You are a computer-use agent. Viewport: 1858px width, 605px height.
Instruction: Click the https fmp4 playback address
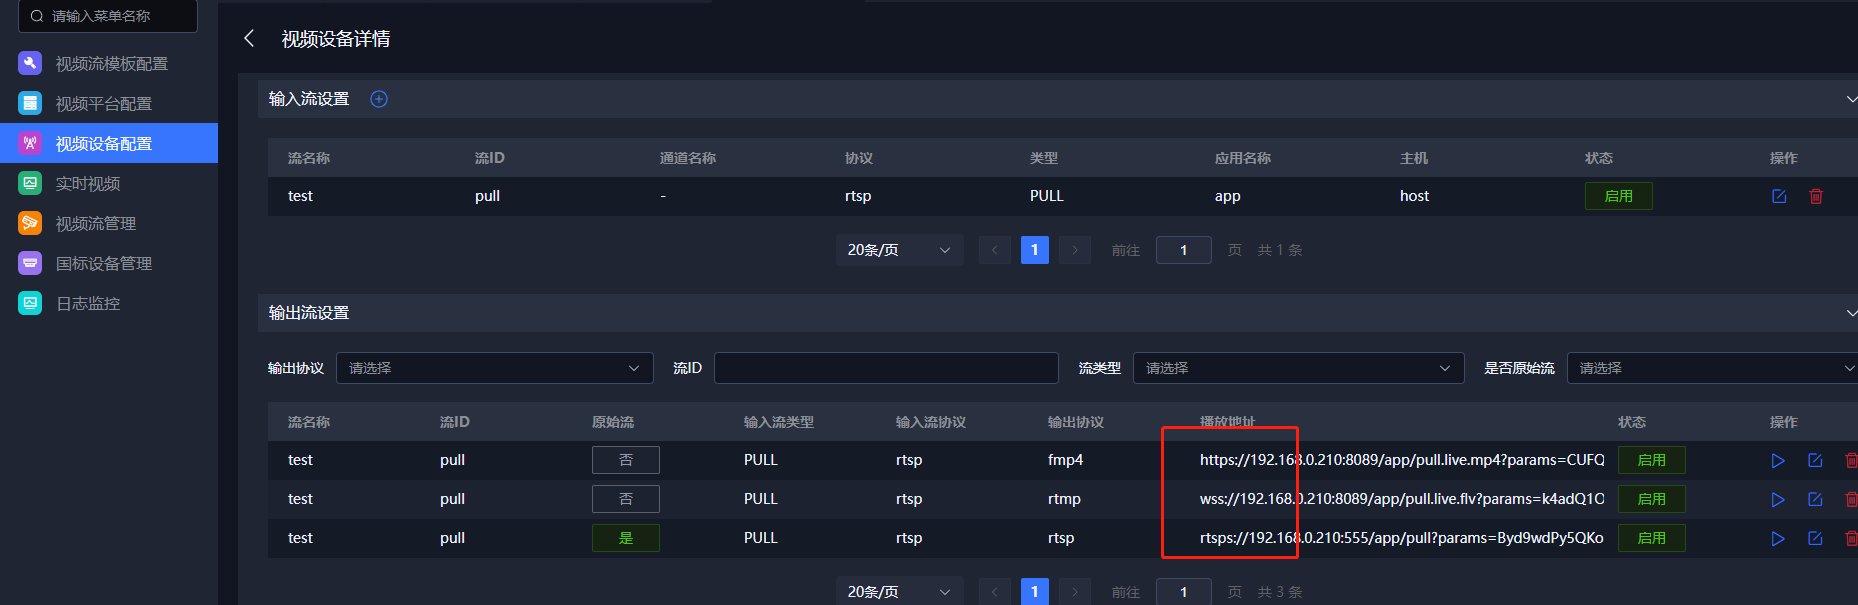pos(1402,460)
